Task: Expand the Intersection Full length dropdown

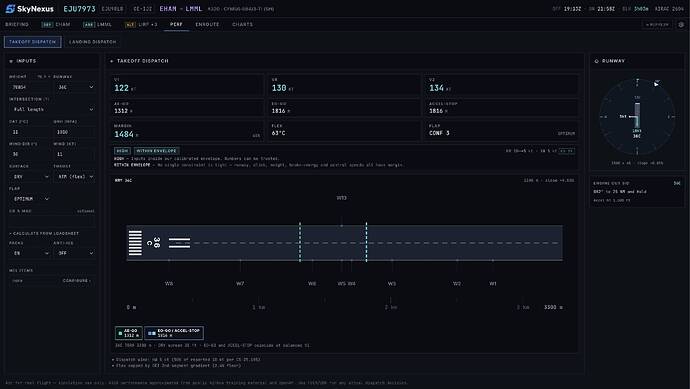Action: tap(52, 109)
